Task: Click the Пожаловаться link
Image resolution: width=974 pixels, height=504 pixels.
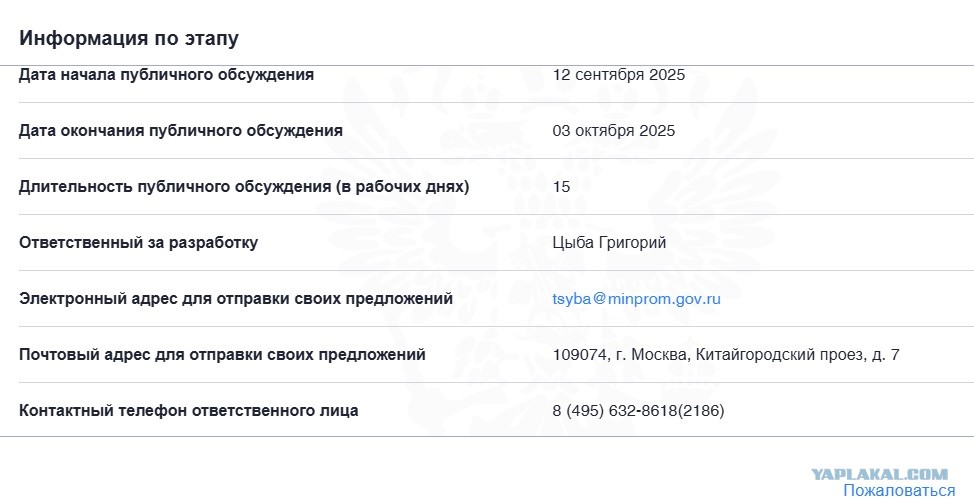Action: (x=899, y=491)
